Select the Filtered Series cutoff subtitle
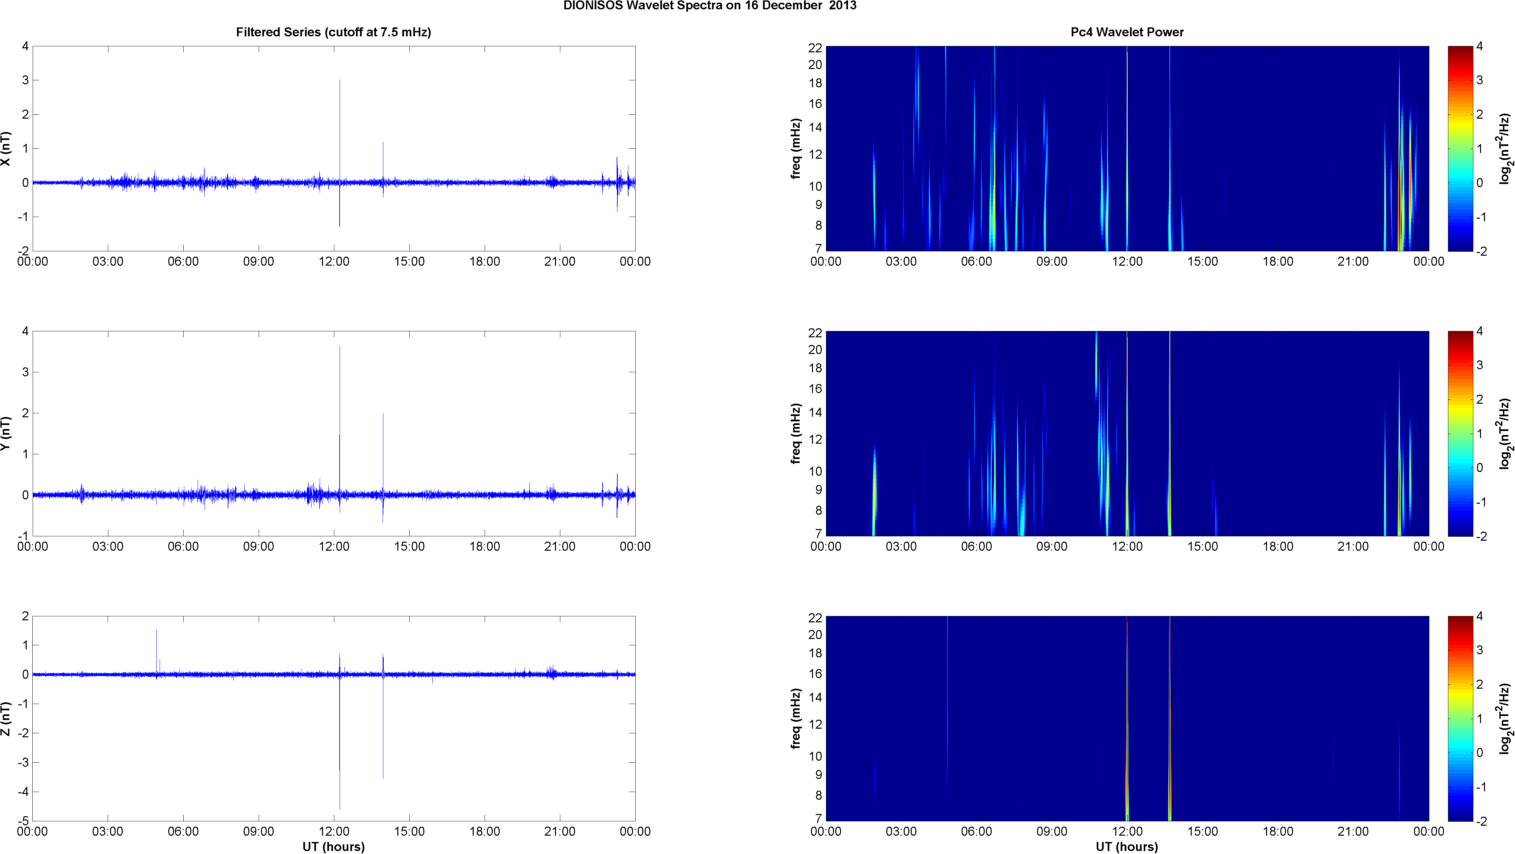 [333, 32]
